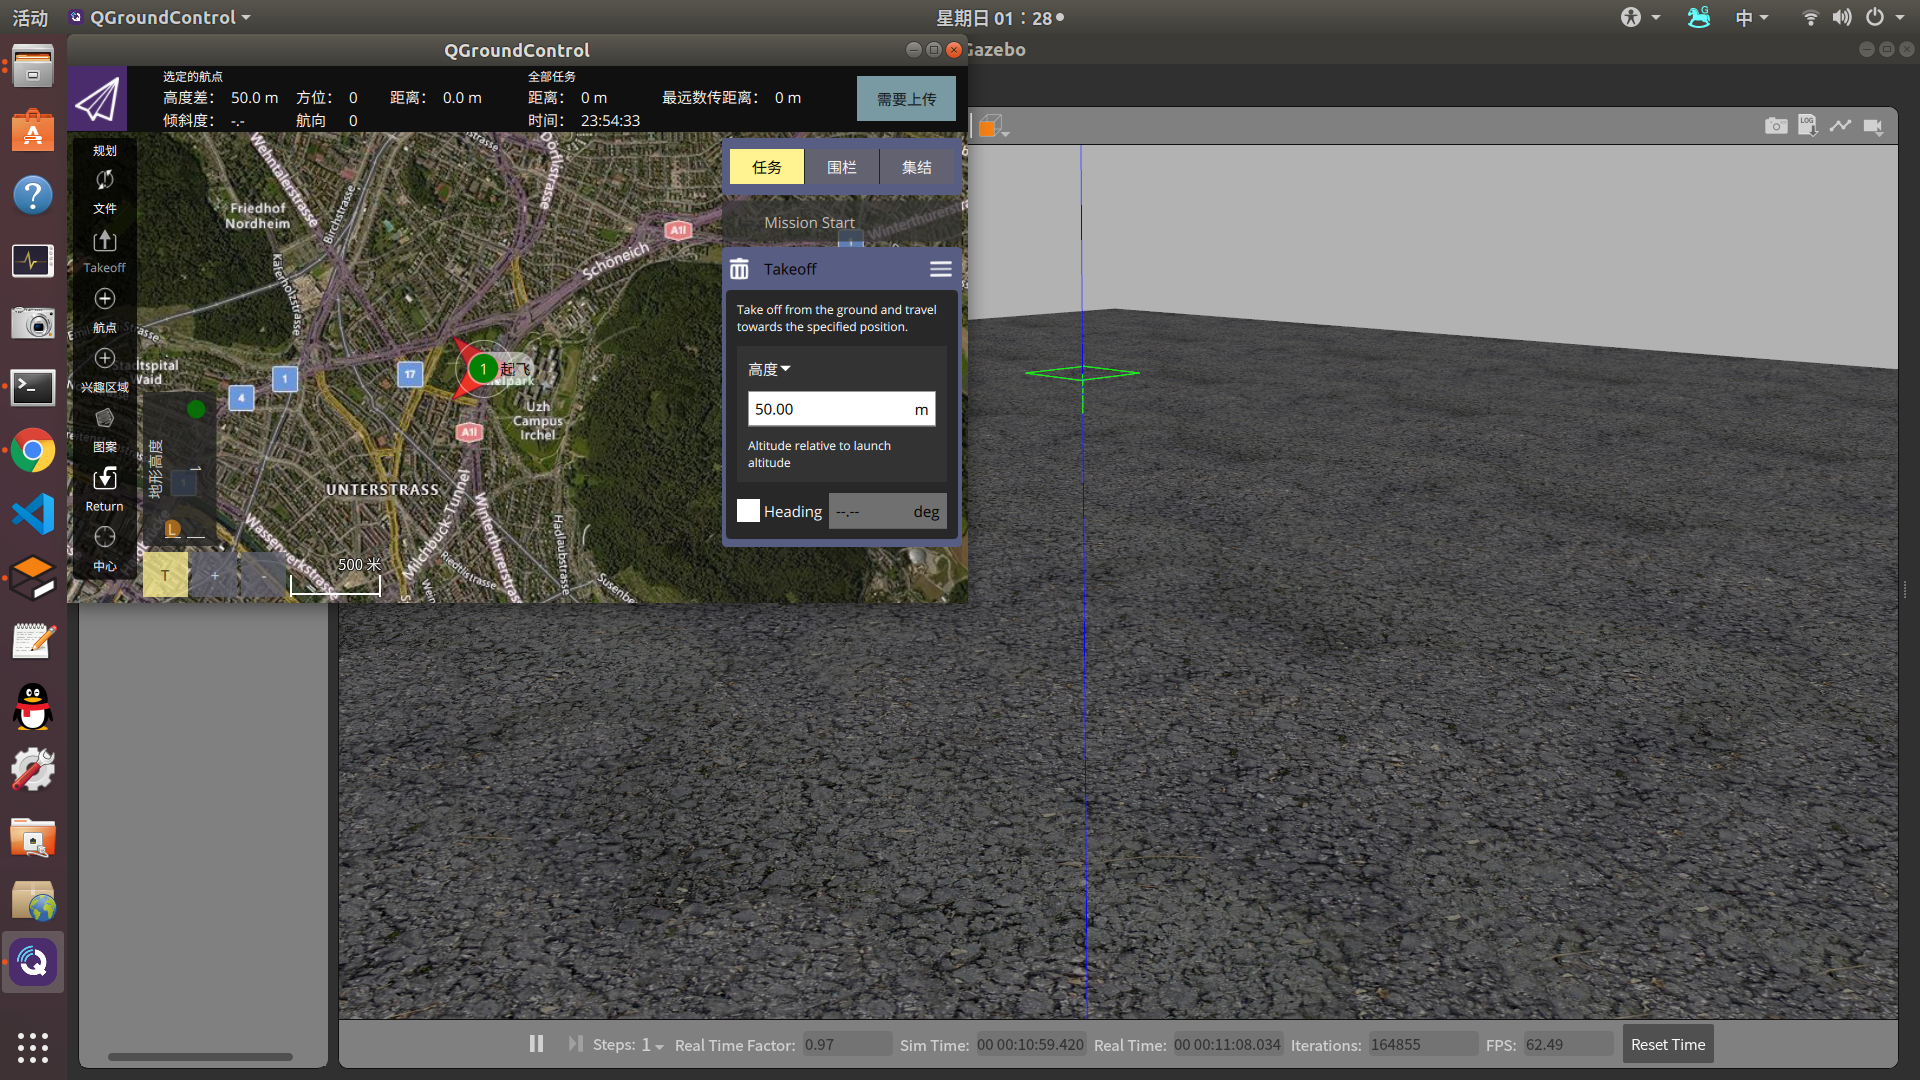Click the QGroundControl paper plane icon

coord(98,99)
